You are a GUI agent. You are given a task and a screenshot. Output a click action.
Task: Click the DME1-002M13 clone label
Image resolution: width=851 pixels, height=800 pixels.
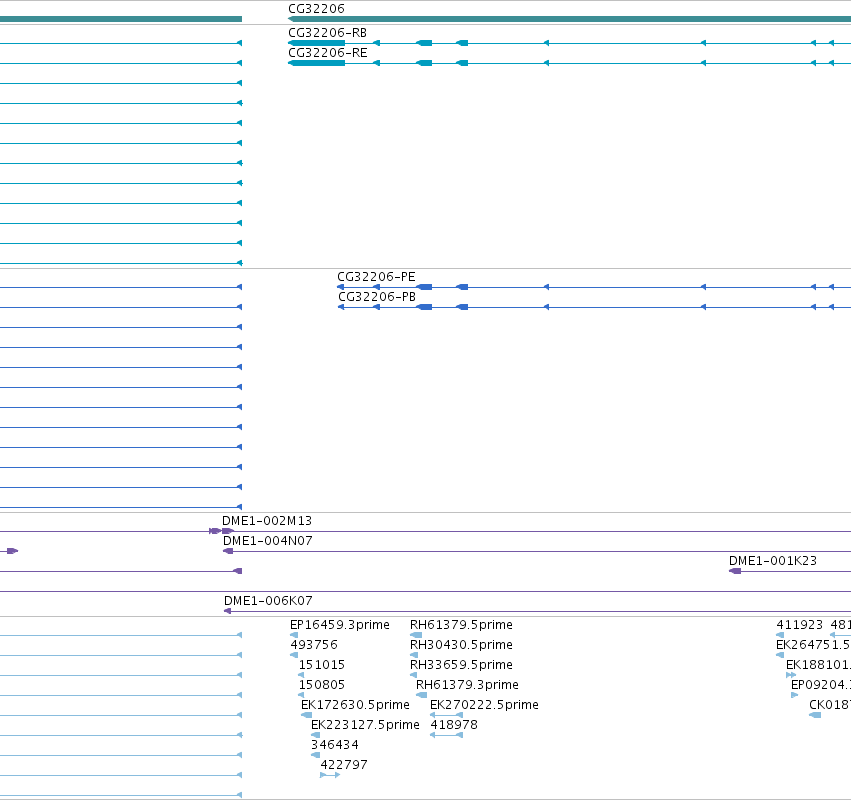(267, 521)
